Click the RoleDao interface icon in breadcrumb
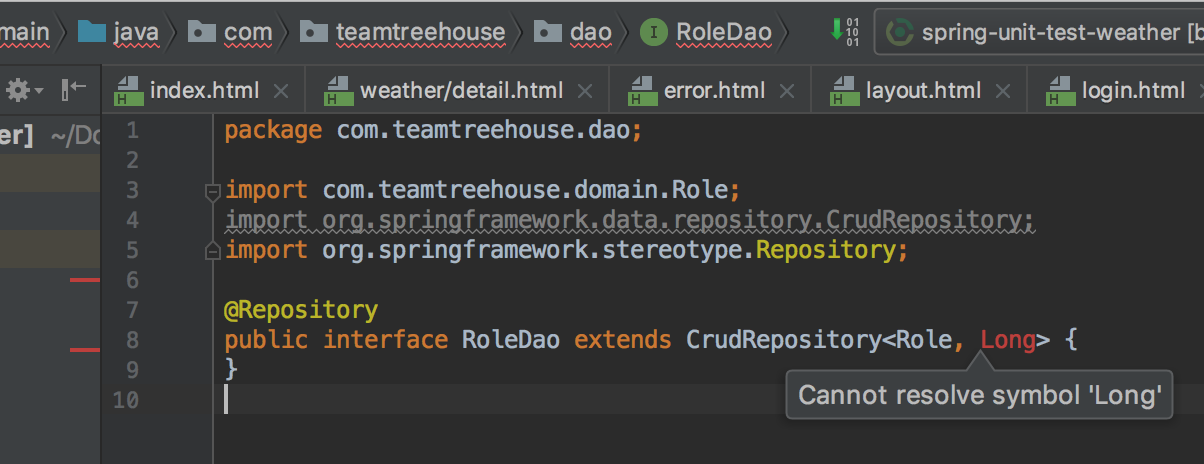 (653, 32)
